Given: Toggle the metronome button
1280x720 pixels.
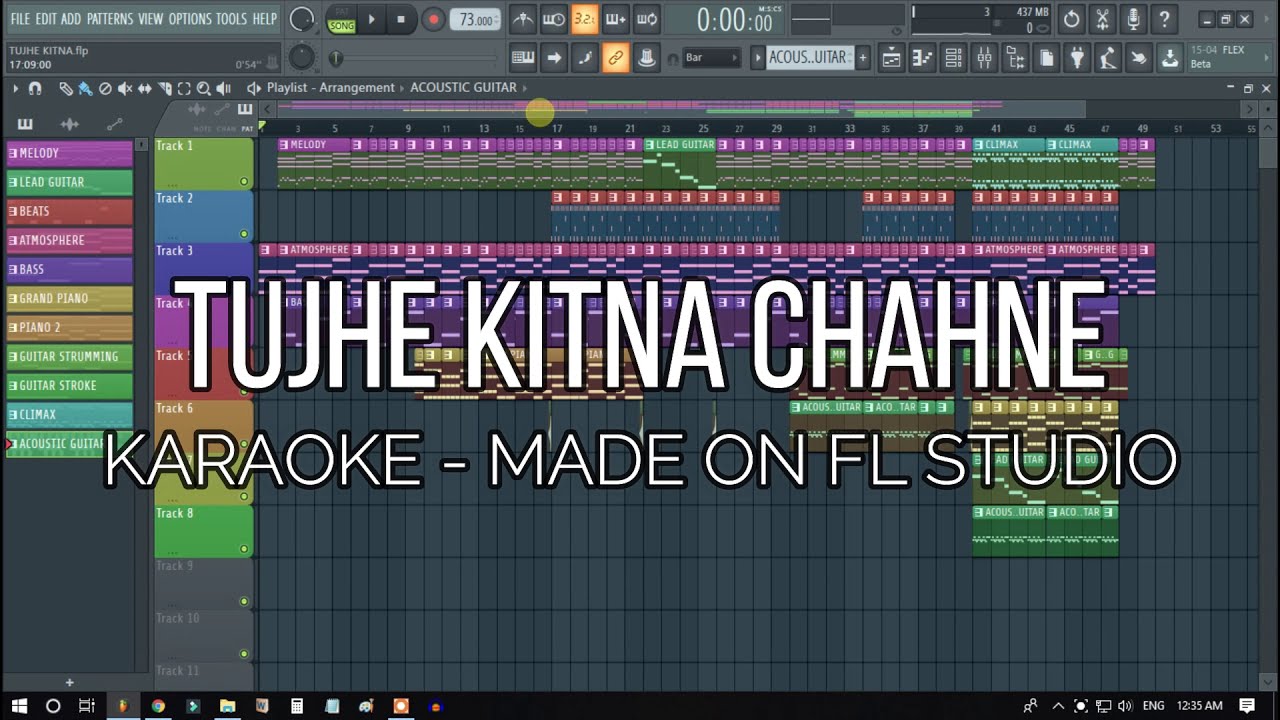Looking at the screenshot, I should [522, 19].
